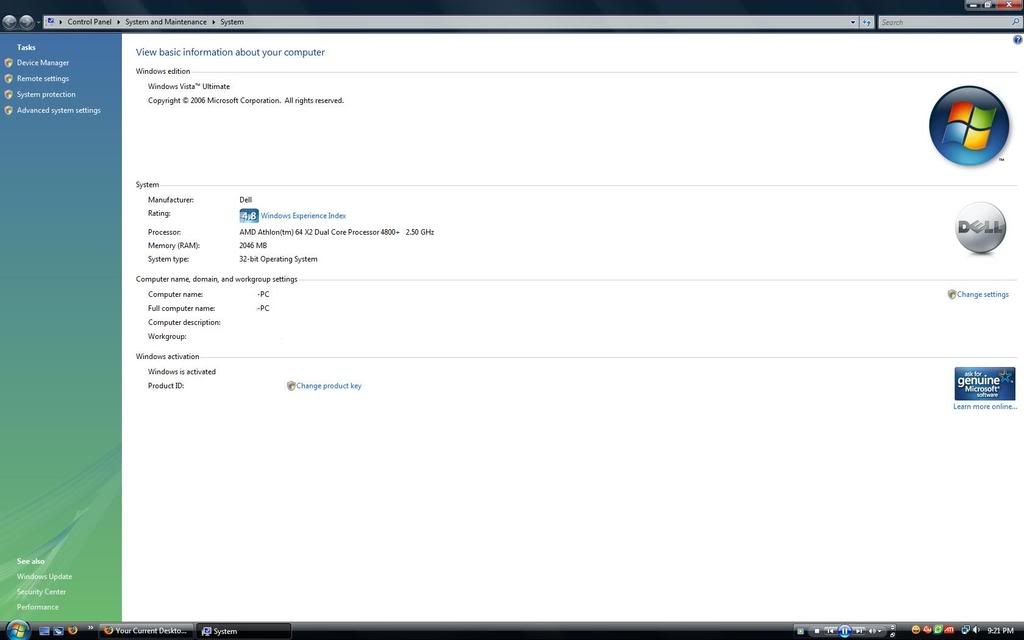The width and height of the screenshot is (1024, 640).
Task: Click the Change product key link
Action: pyautogui.click(x=328, y=386)
